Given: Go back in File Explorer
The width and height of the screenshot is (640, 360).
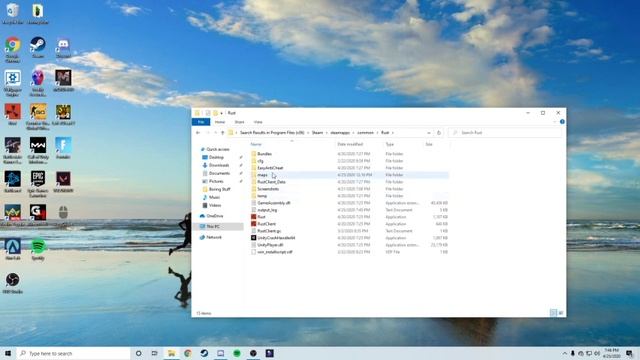Looking at the screenshot, I should pyautogui.click(x=198, y=133).
